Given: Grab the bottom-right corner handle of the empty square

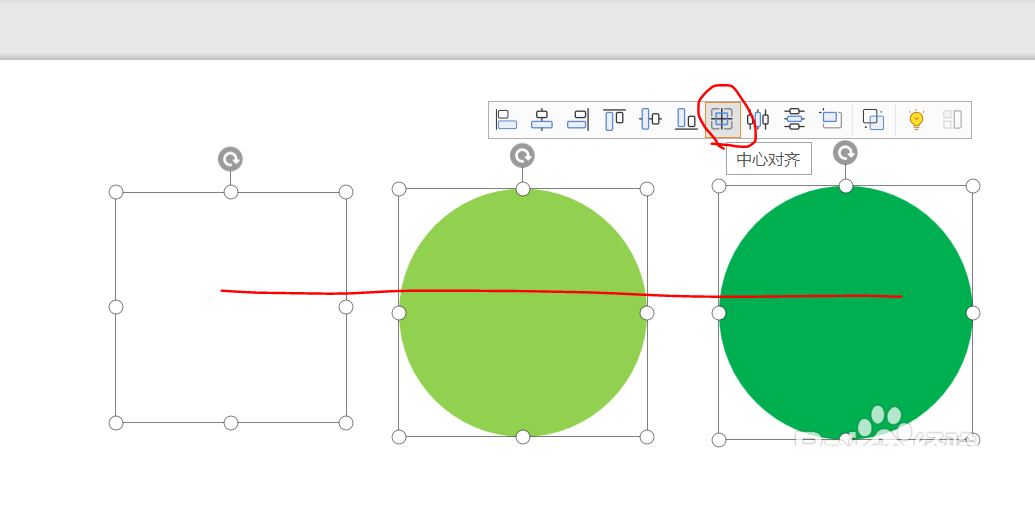Looking at the screenshot, I should [346, 423].
